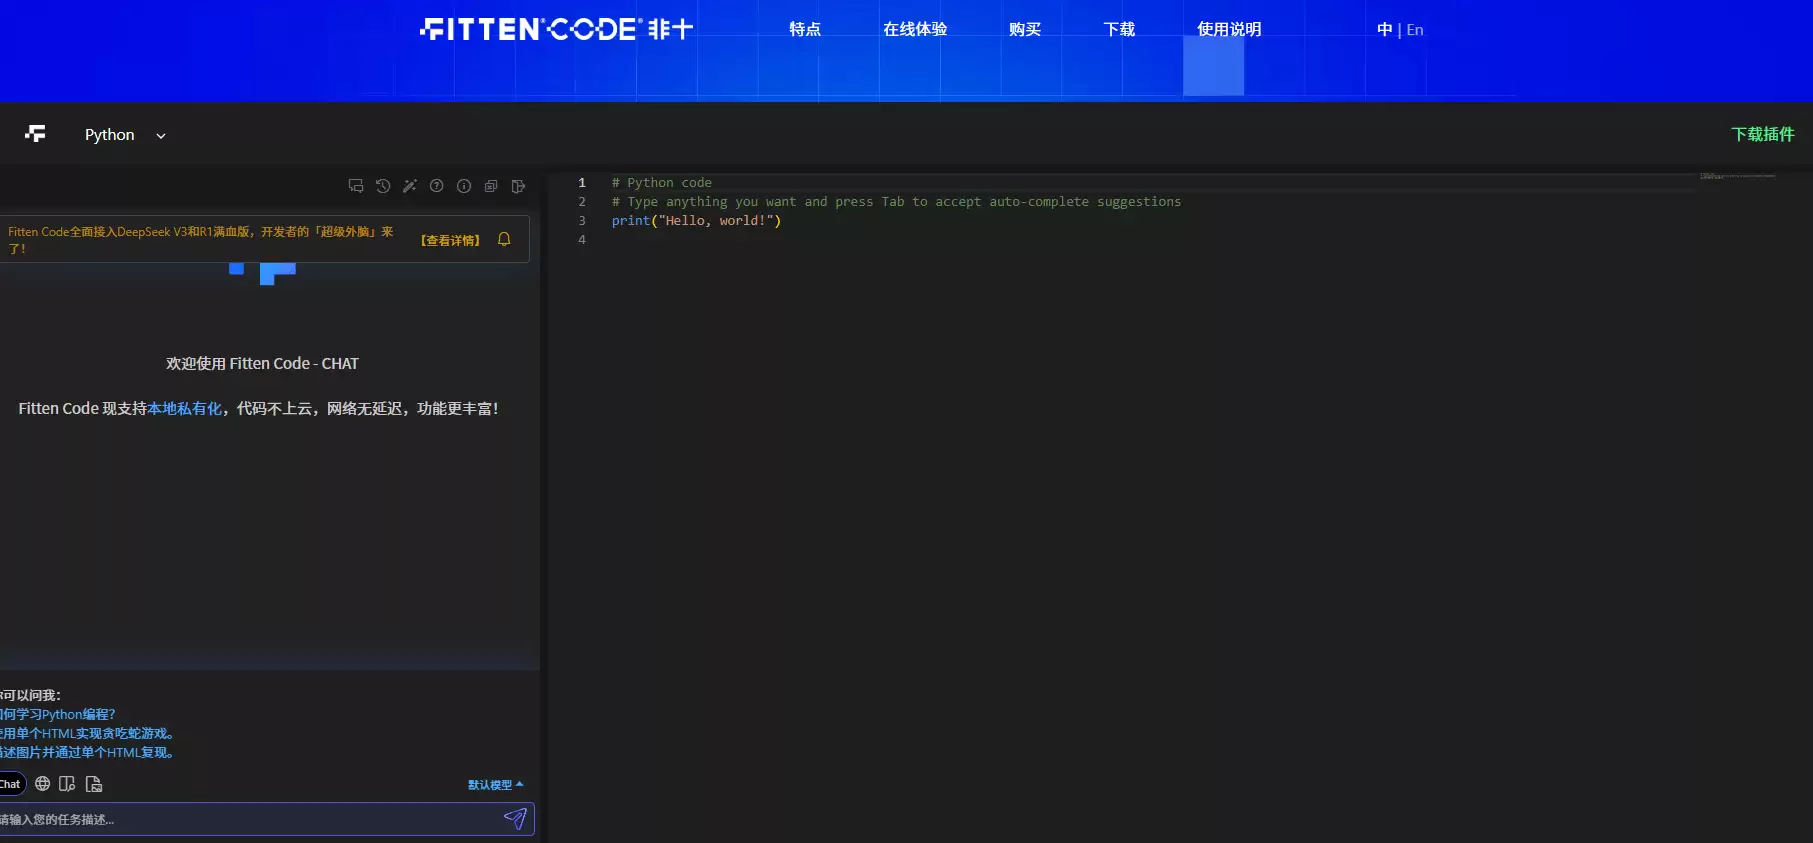Click editor line 3 print statement
1813x843 pixels.
pyautogui.click(x=696, y=220)
